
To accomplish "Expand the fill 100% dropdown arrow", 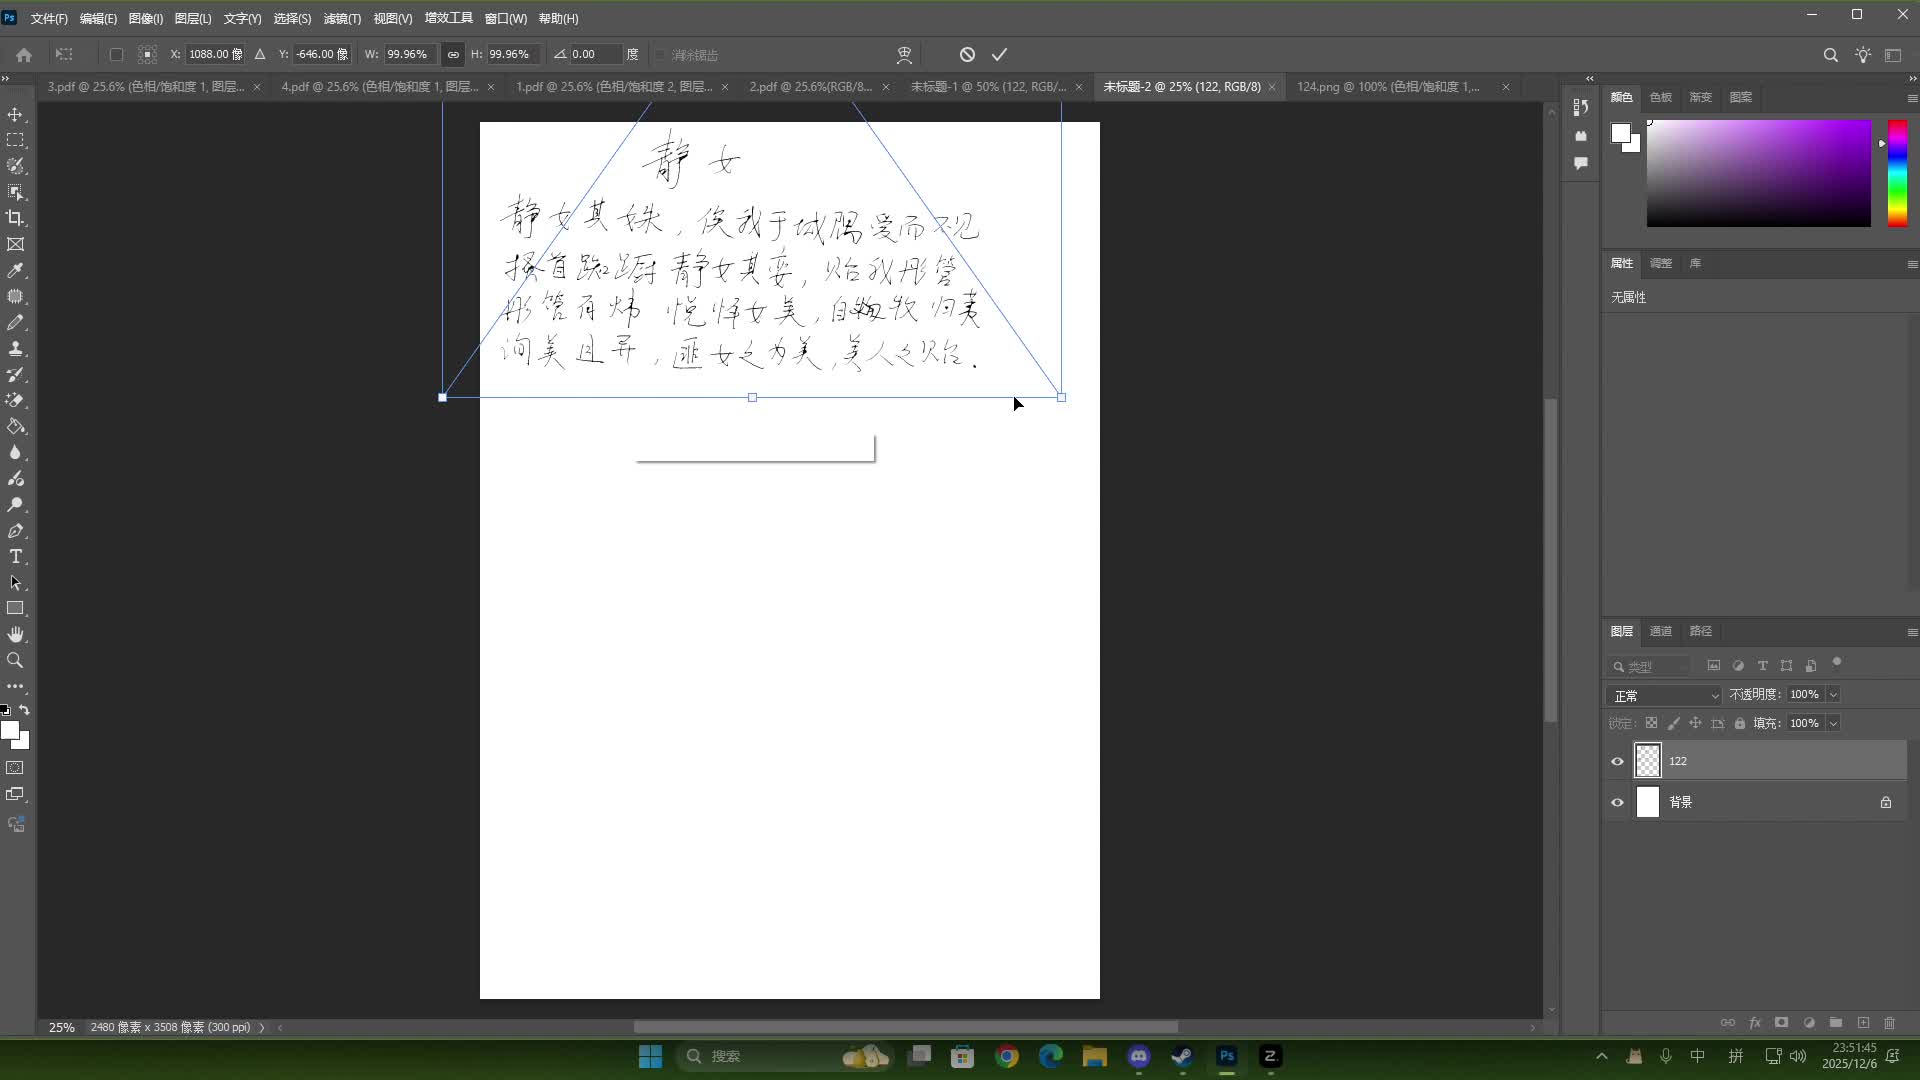I will (1833, 723).
